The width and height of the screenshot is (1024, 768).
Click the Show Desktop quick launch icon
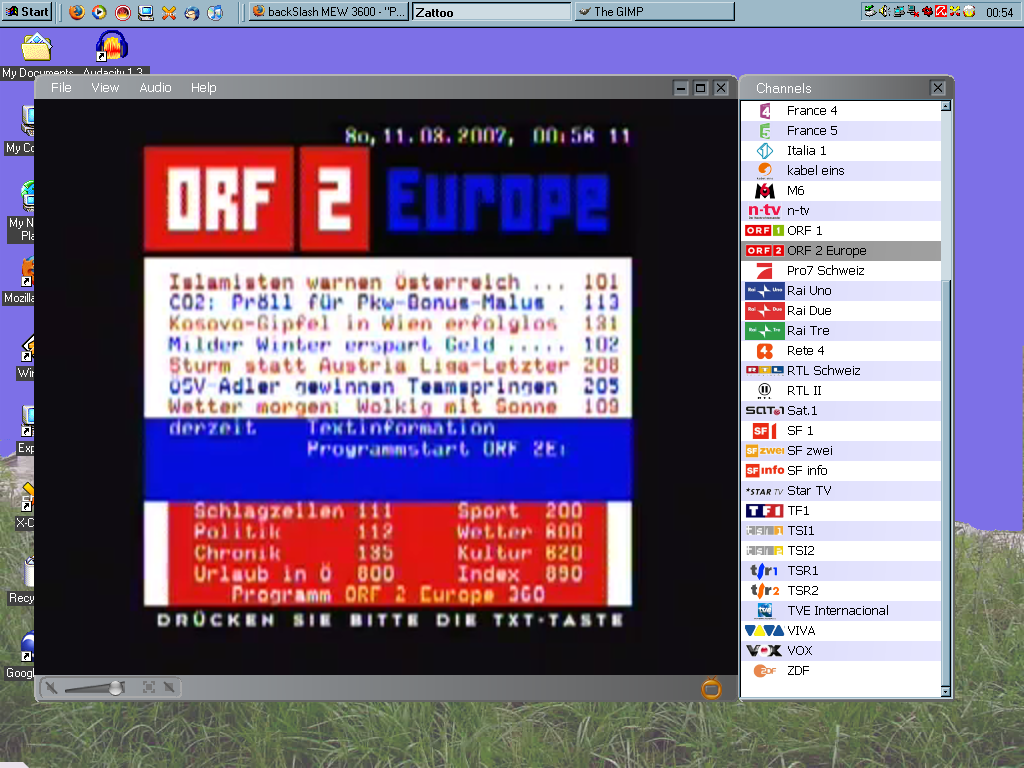(146, 12)
